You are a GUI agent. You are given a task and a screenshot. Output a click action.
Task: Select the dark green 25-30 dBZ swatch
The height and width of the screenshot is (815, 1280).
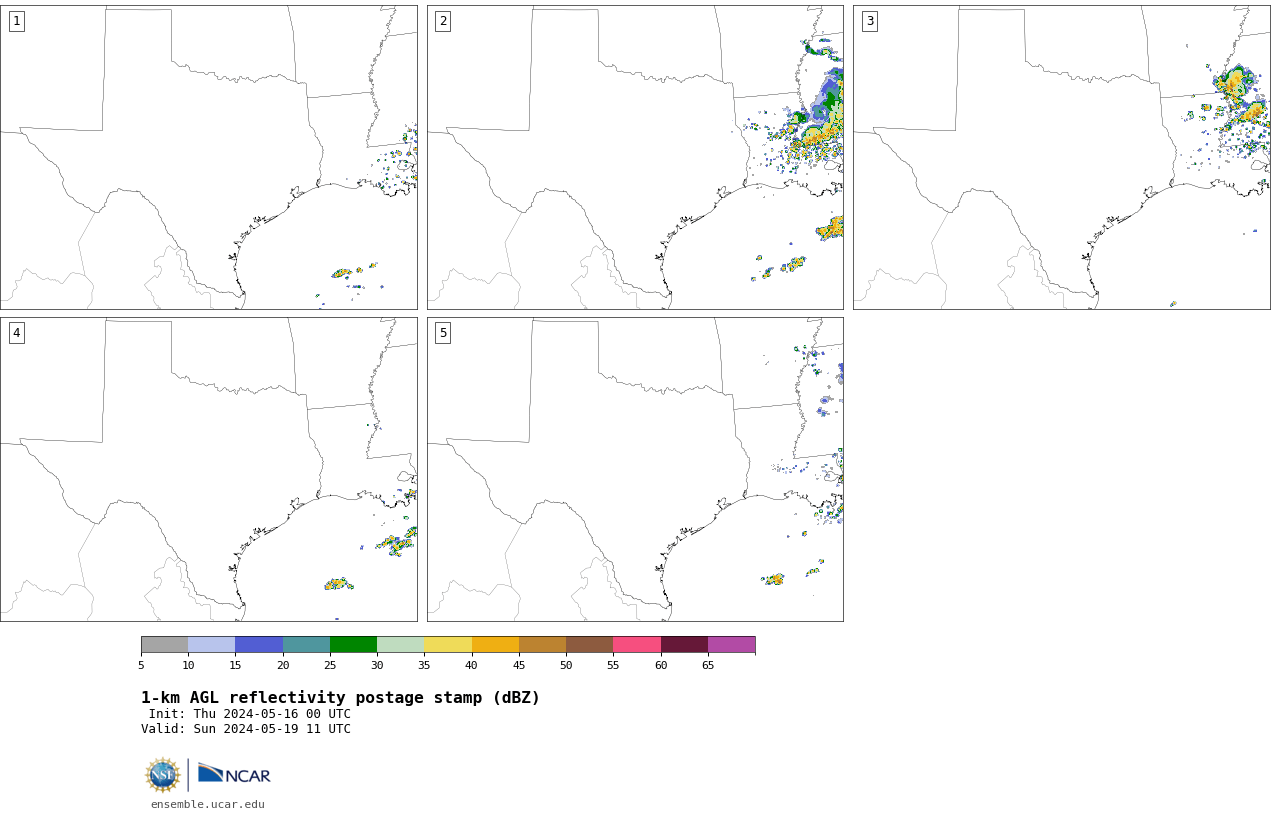pyautogui.click(x=353, y=645)
